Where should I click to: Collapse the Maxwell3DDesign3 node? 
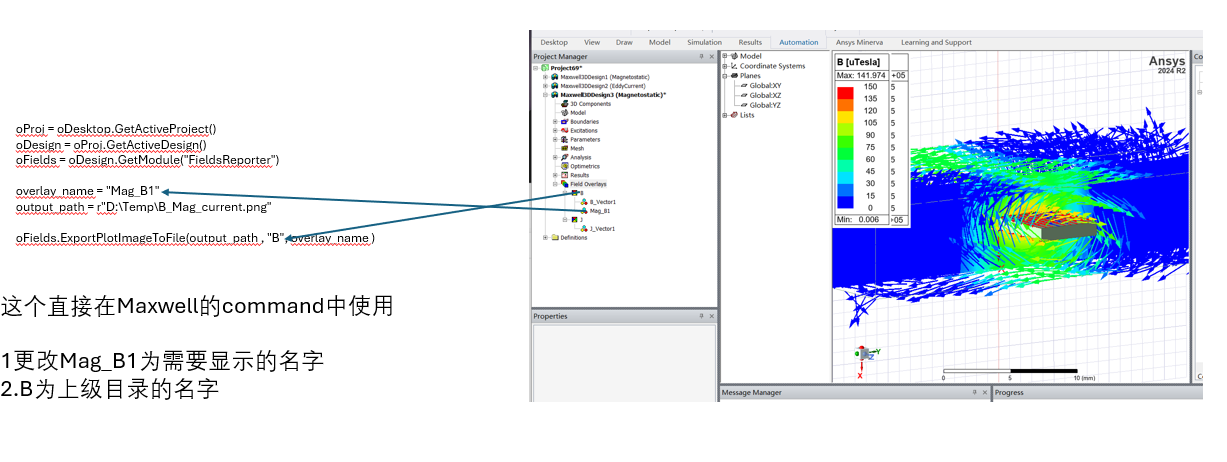tap(545, 95)
